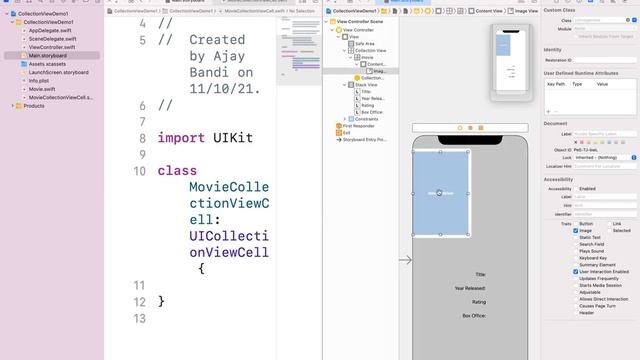Screen dimensions: 640x360
Task: Expand the Constraints outline item
Action: tap(344, 119)
